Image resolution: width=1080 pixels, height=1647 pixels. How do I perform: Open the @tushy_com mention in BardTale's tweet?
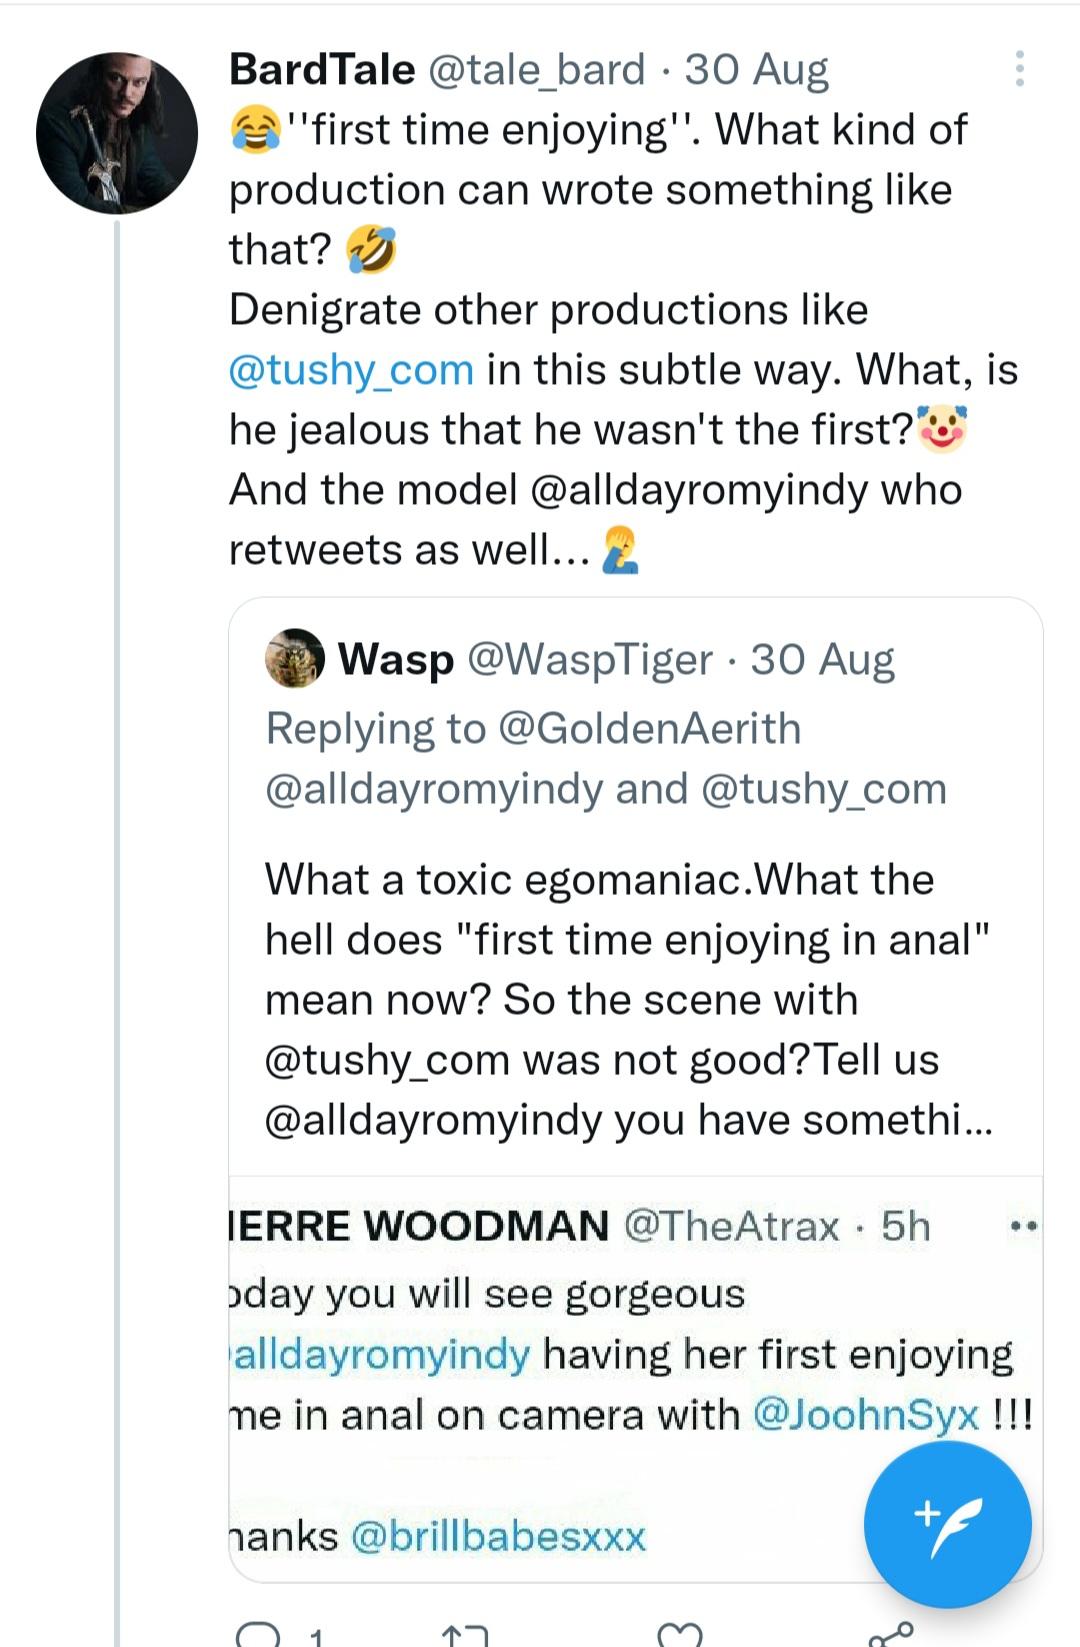tap(351, 370)
